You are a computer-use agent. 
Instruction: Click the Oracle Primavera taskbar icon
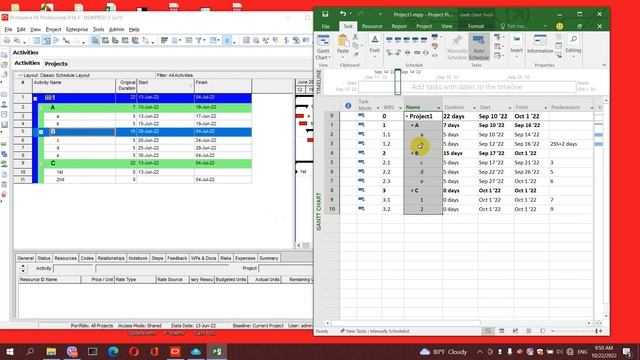175,351
